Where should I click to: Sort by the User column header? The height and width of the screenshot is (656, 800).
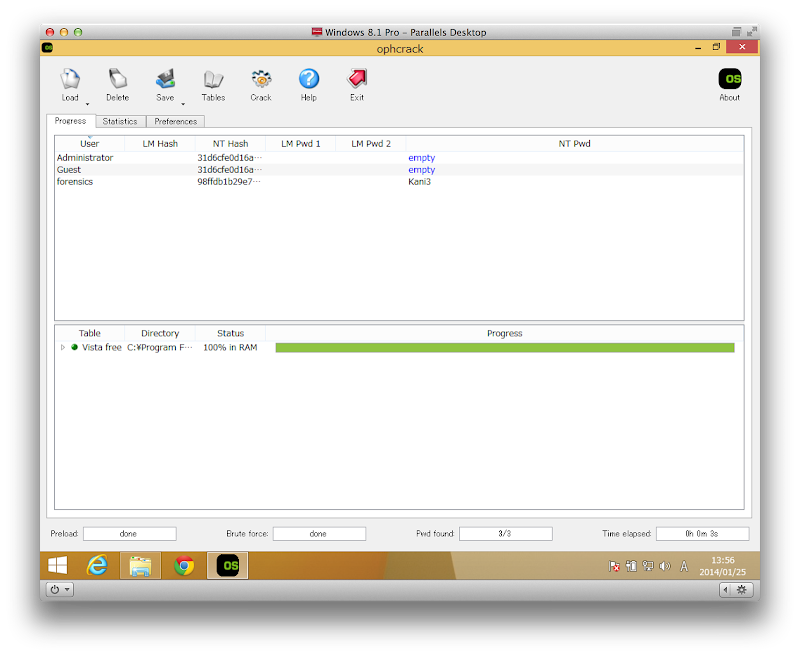[89, 144]
